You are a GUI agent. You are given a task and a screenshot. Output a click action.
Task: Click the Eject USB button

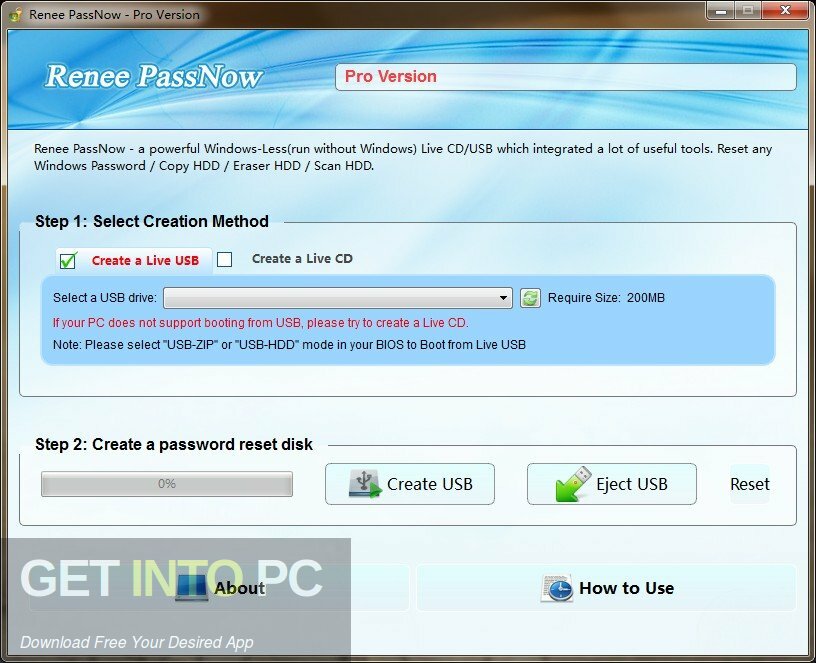pyautogui.click(x=611, y=484)
